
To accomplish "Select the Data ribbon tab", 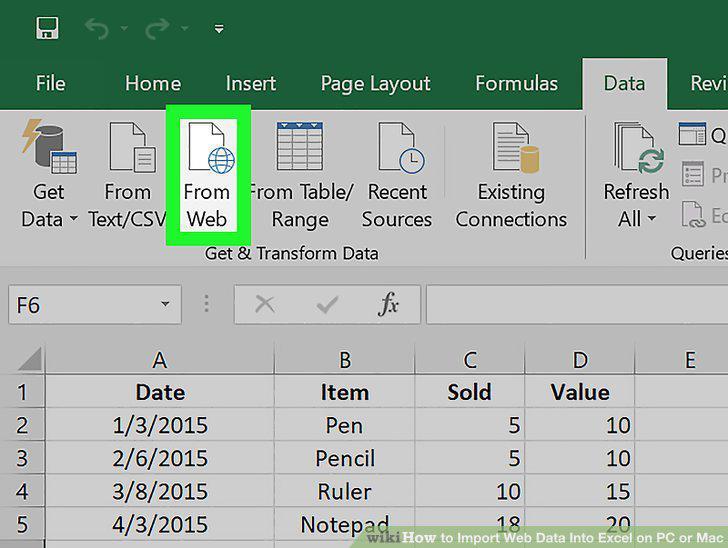I will [624, 84].
